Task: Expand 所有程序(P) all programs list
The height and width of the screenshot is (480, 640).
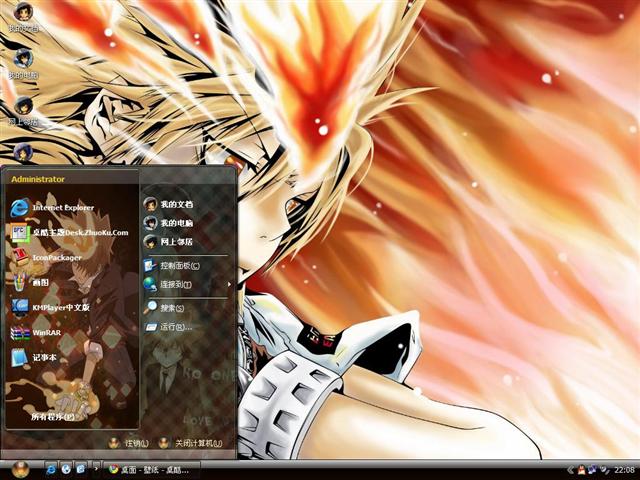Action: point(53,417)
